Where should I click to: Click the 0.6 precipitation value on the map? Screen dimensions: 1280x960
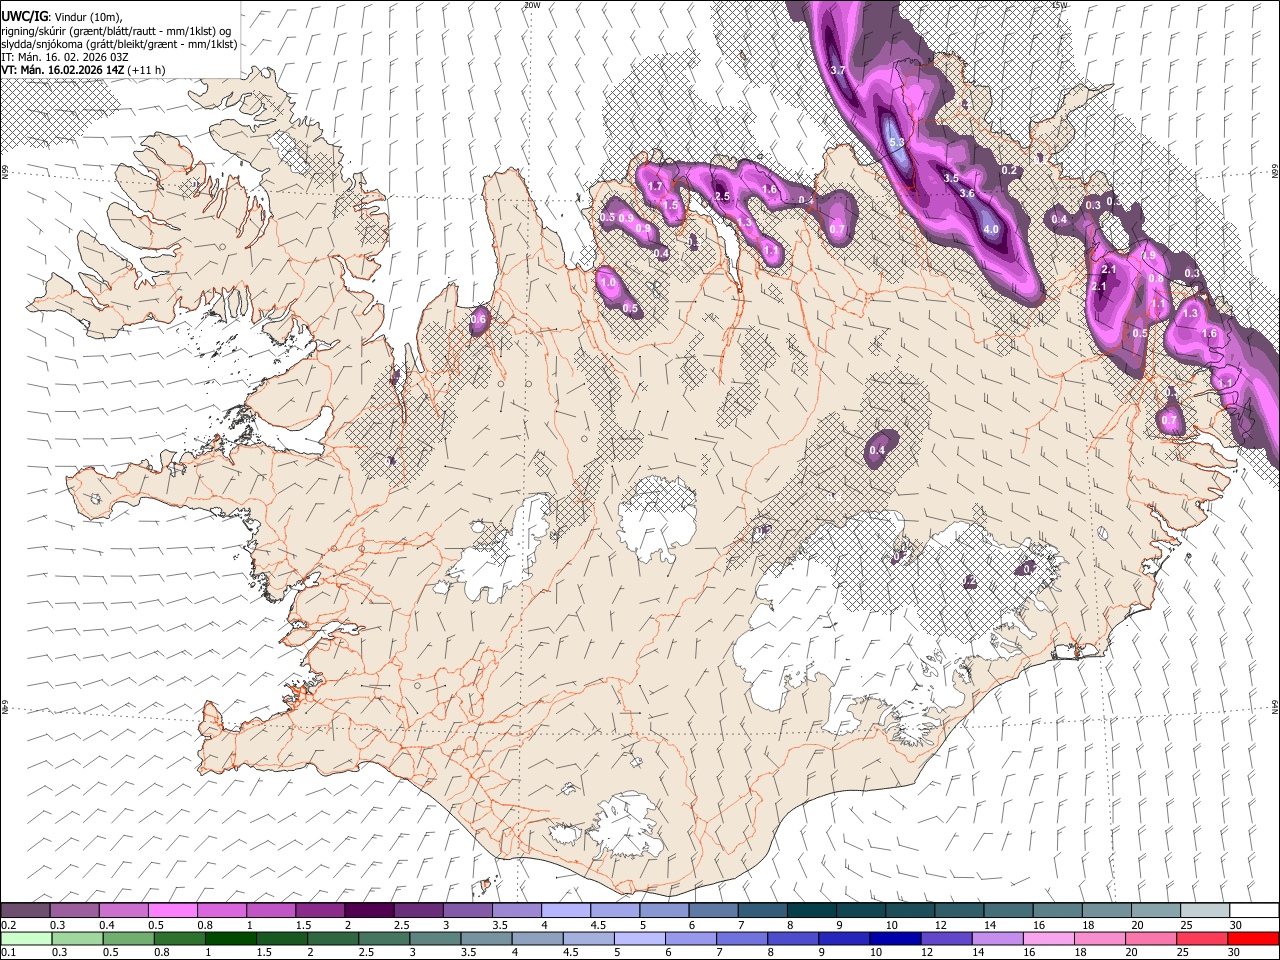pos(478,319)
